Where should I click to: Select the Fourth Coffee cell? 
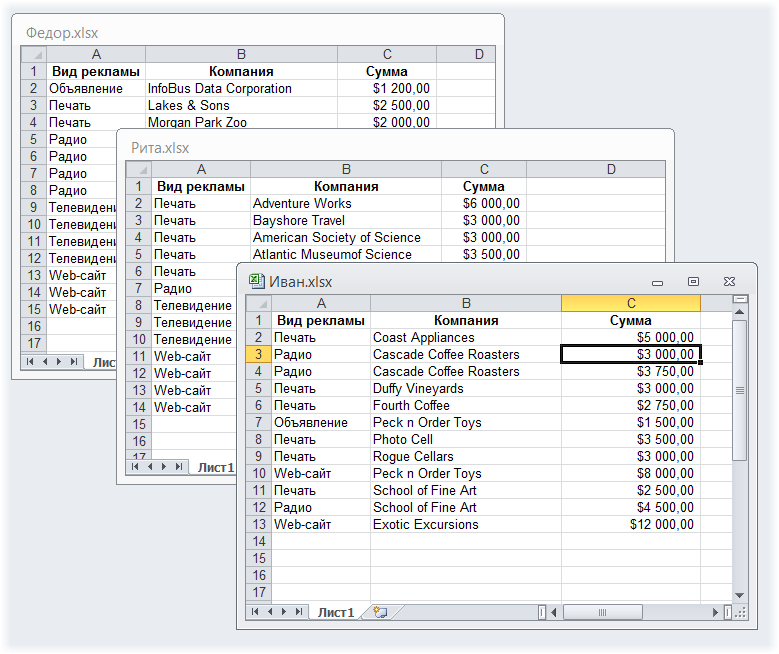(x=466, y=406)
